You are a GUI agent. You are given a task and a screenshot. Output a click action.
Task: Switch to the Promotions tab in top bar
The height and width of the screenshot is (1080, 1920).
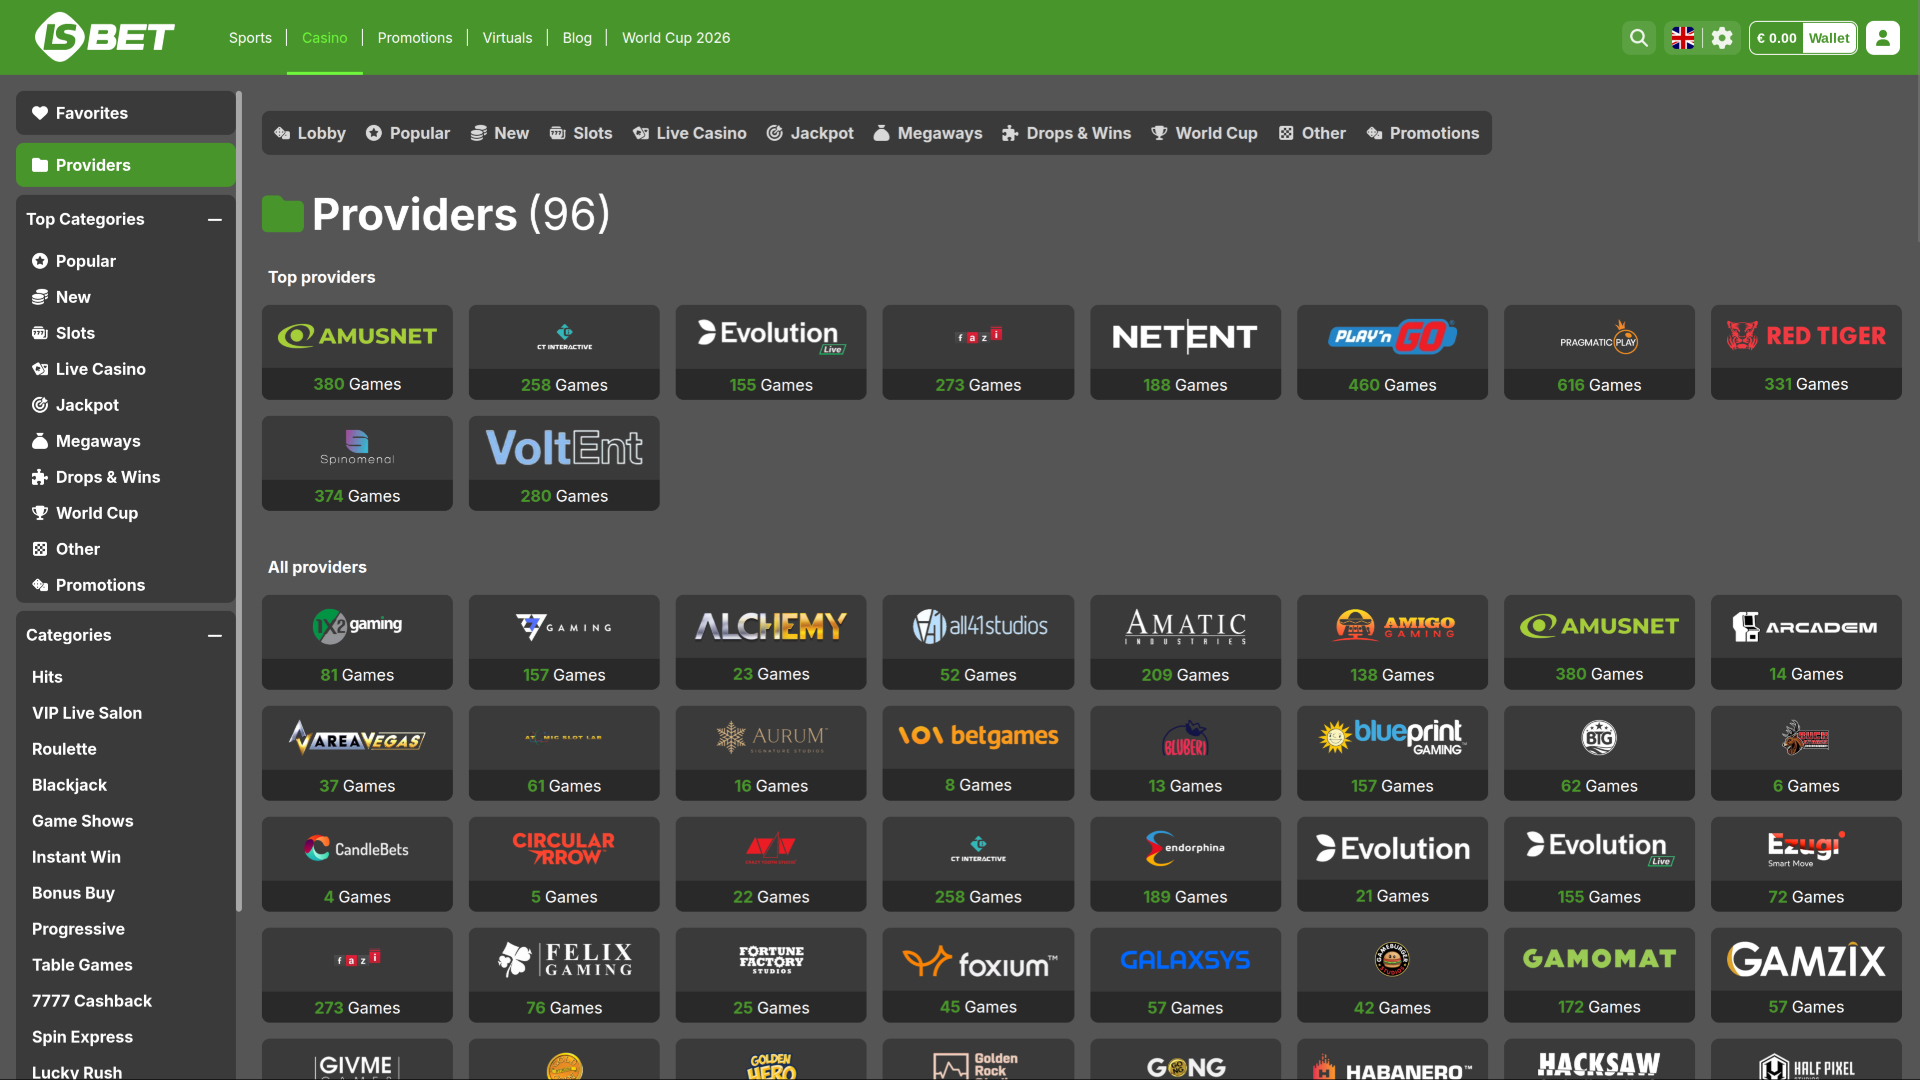pos(1423,133)
